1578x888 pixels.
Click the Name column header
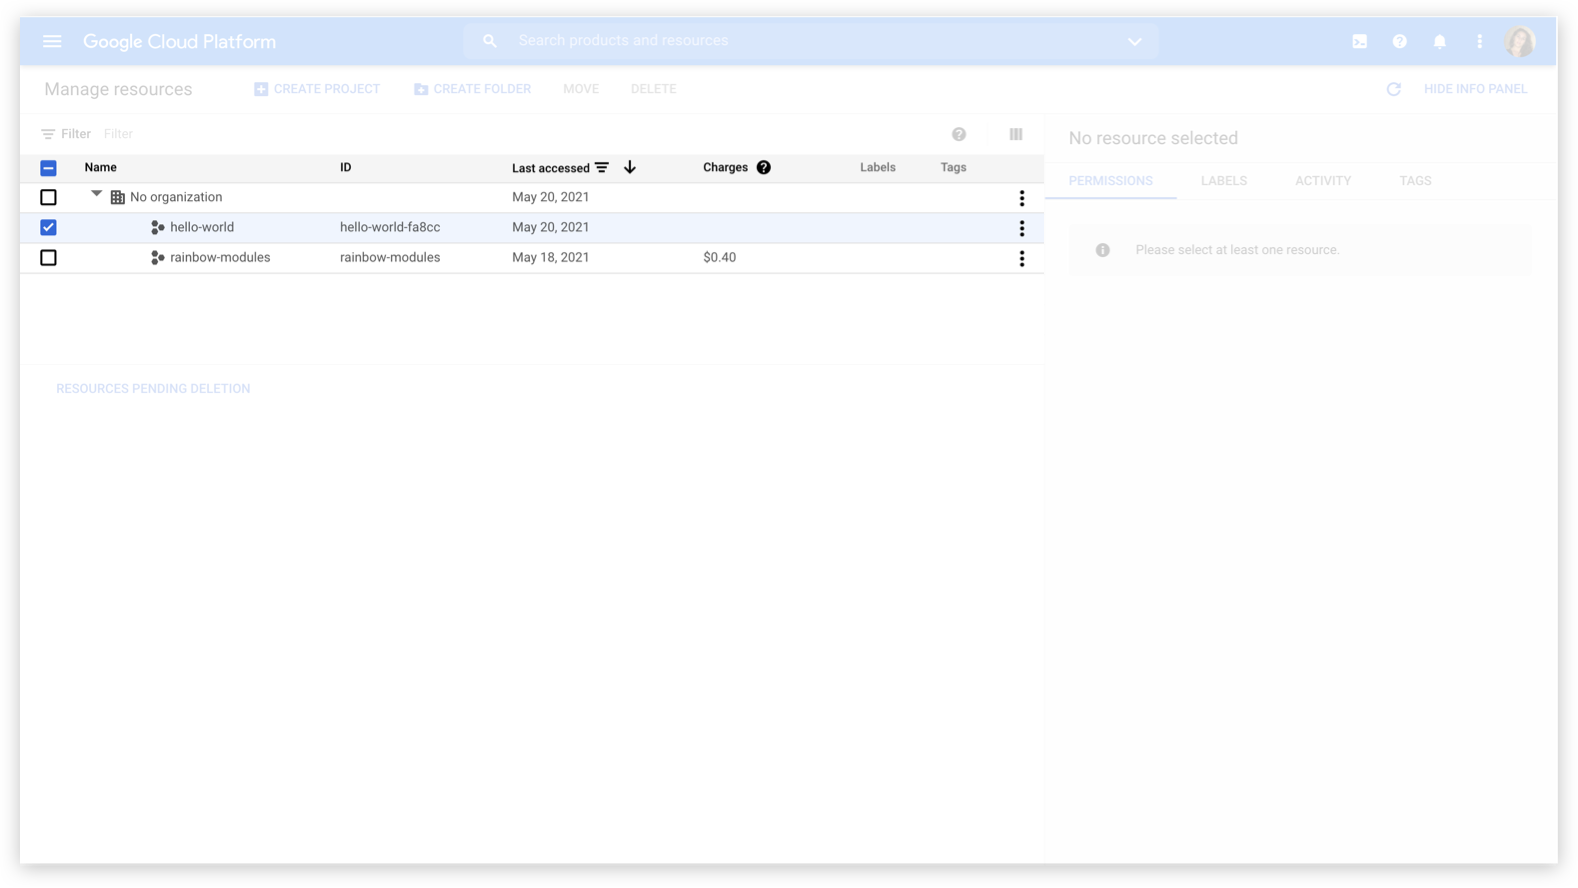(101, 167)
